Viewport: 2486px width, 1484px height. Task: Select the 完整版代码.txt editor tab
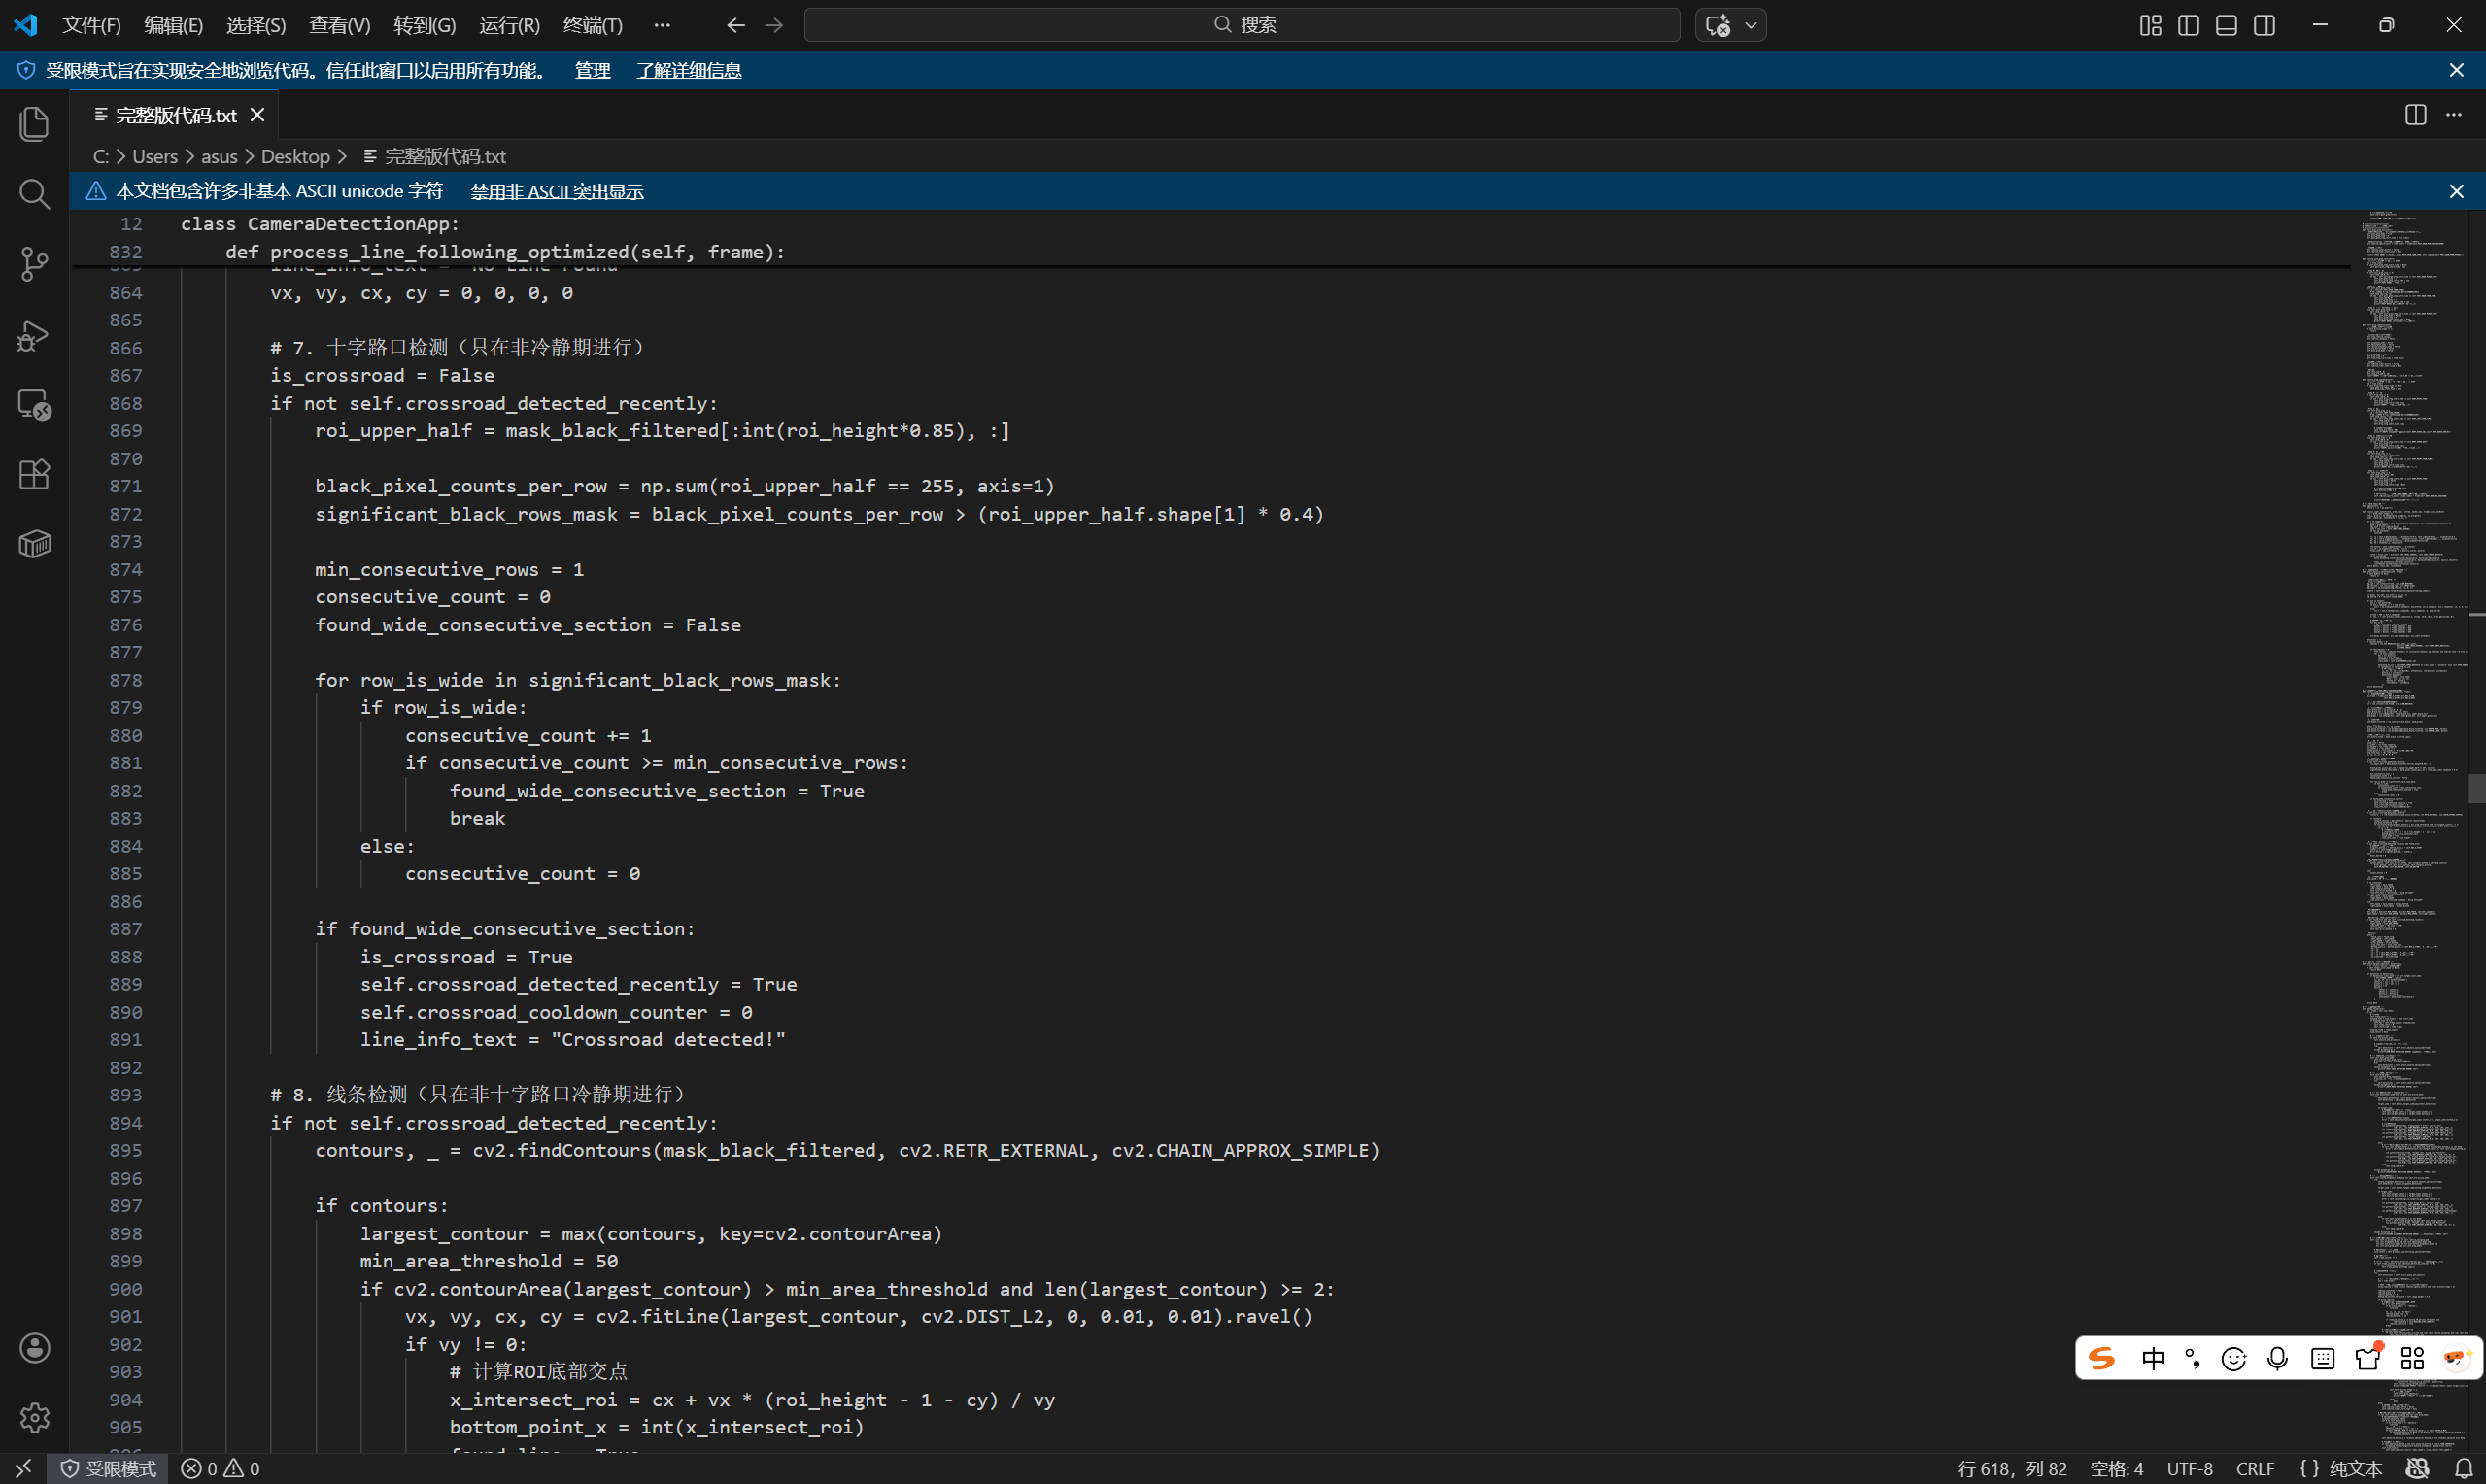(x=175, y=115)
